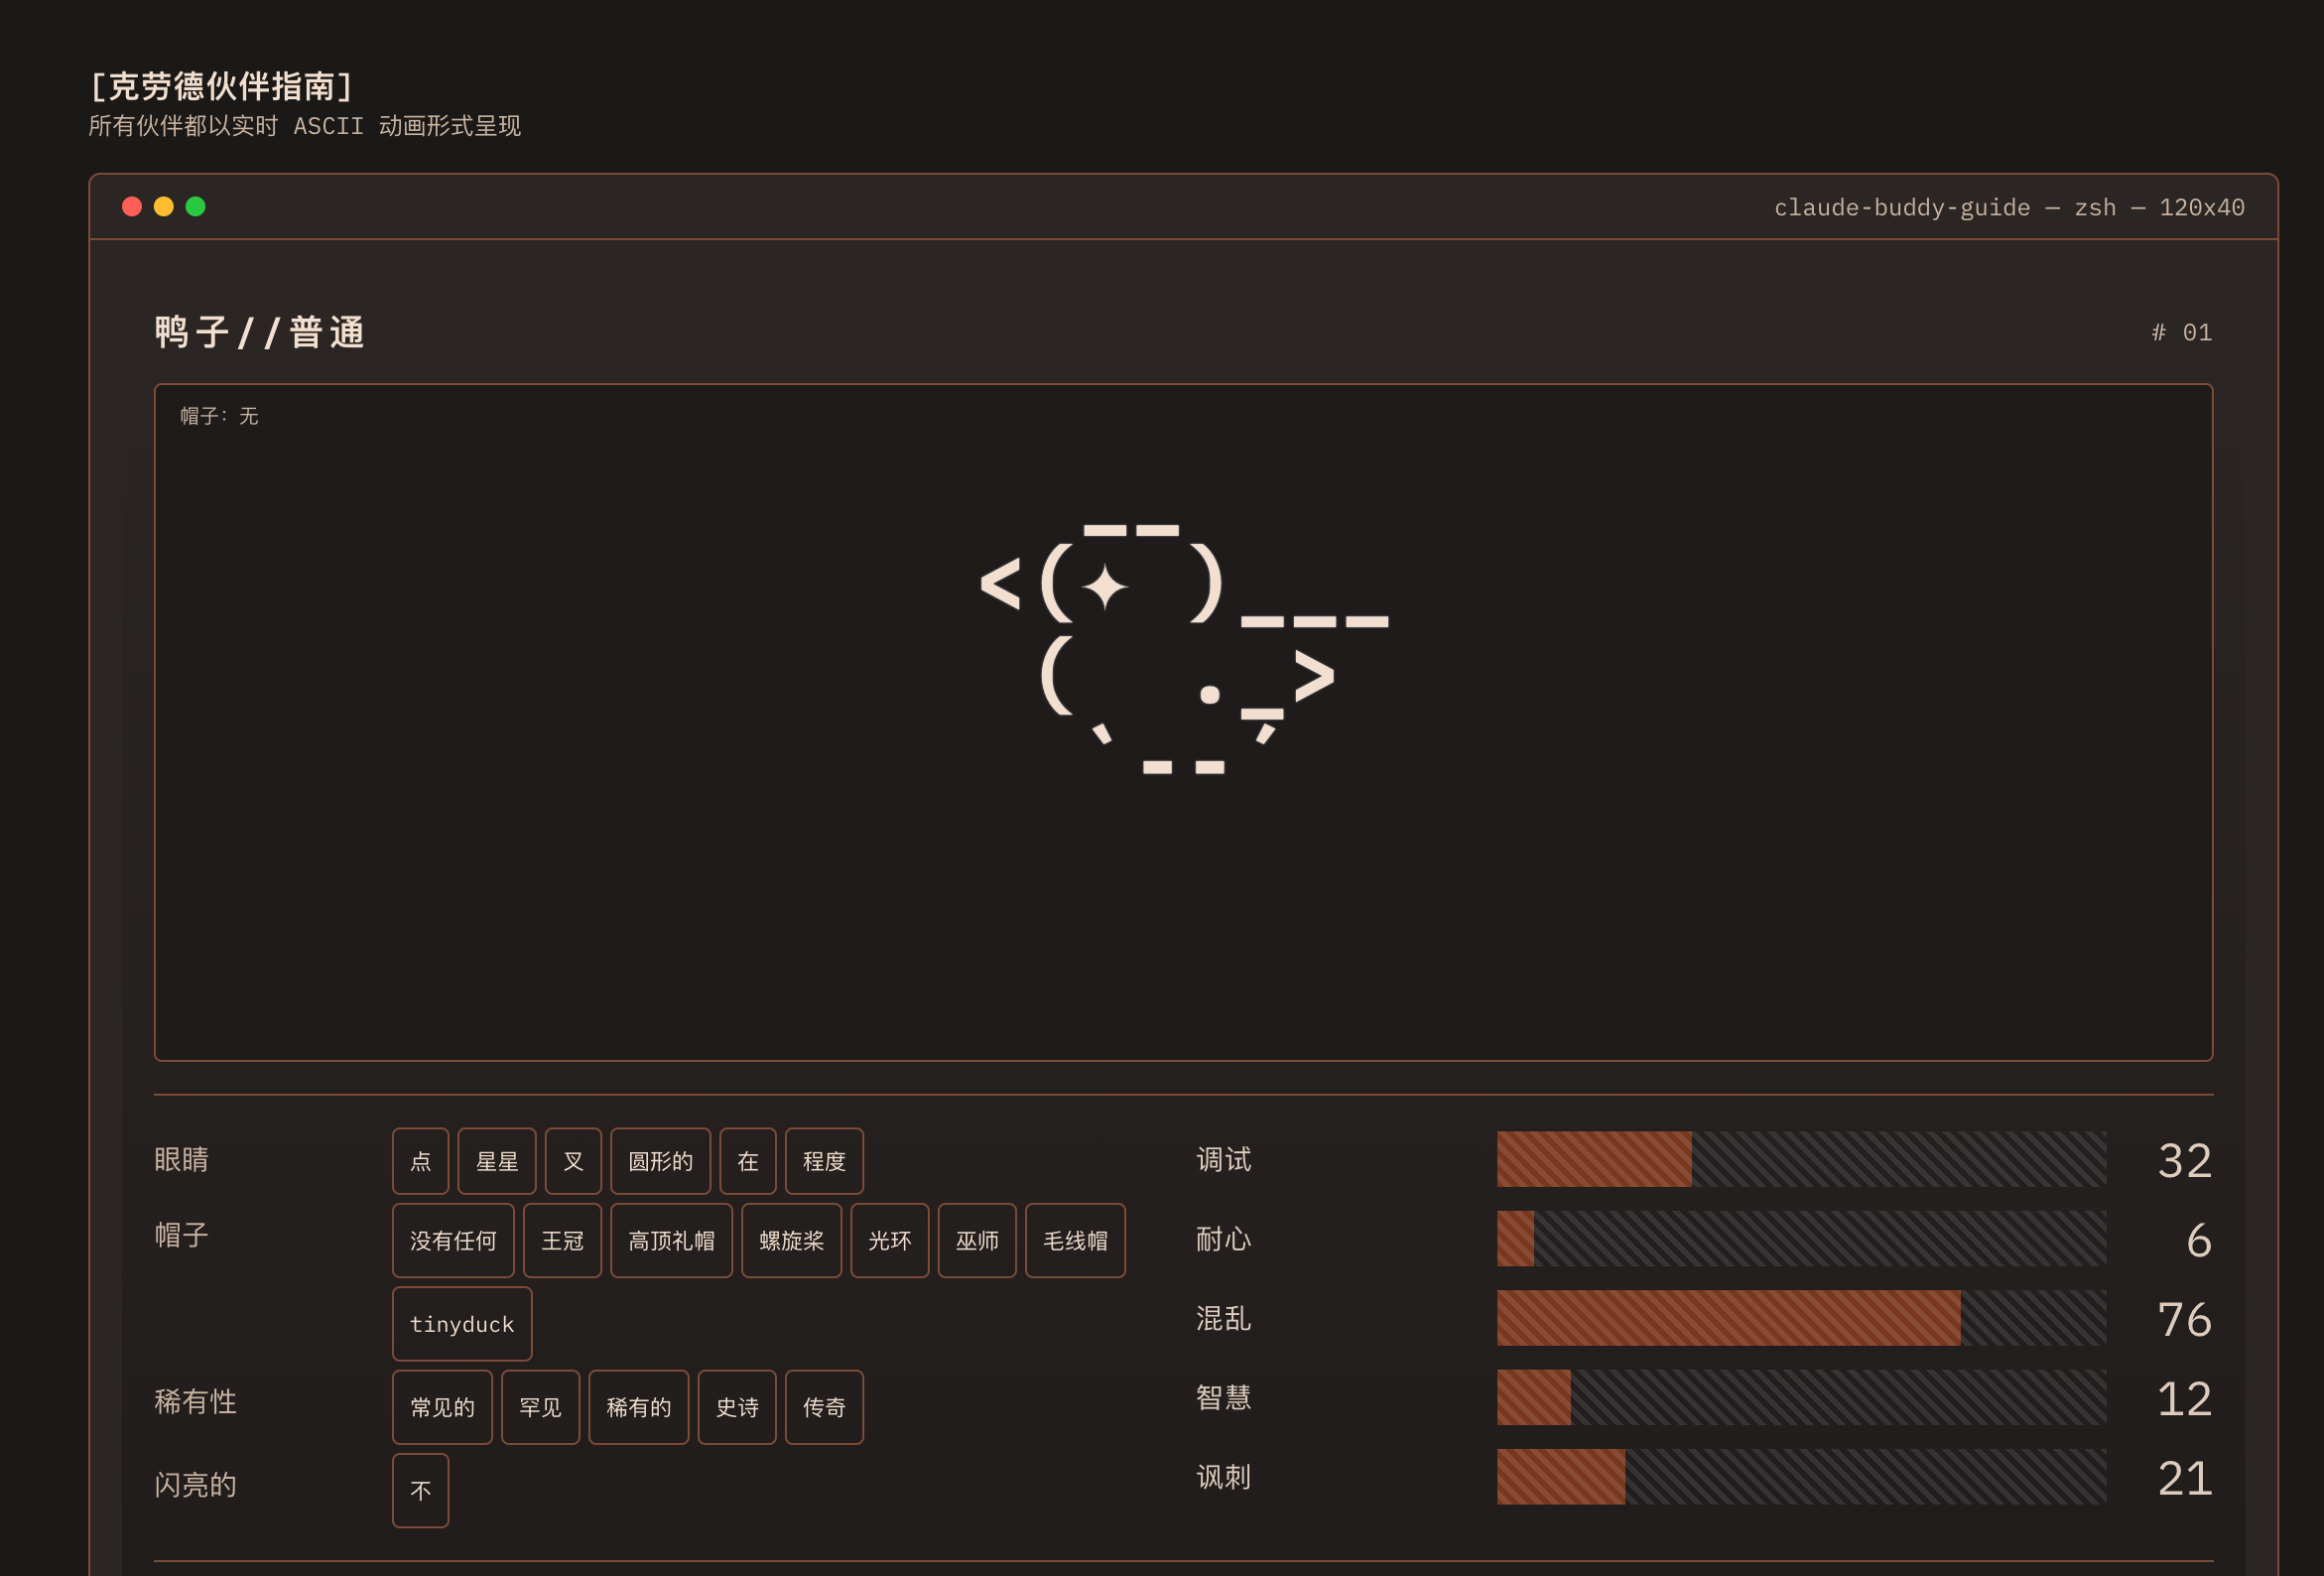Click the ASCII duck's star eye
2324x1576 pixels.
[x=1104, y=587]
